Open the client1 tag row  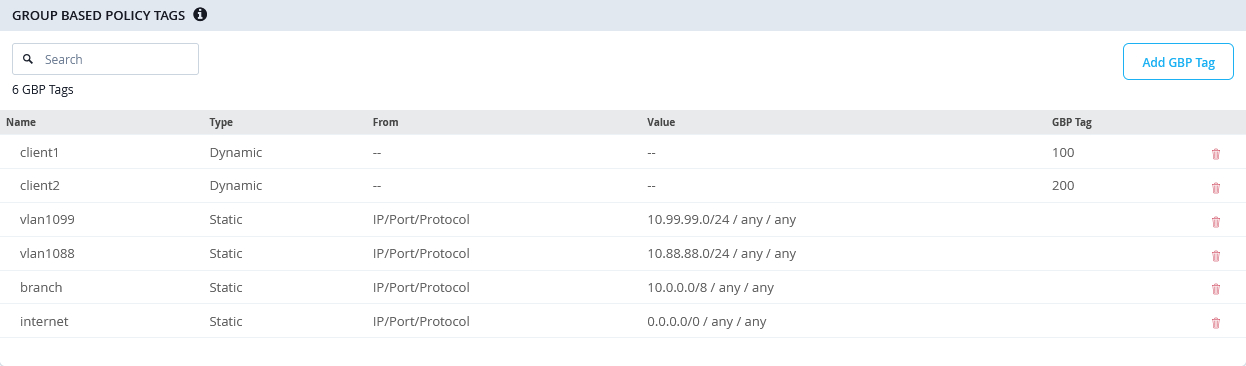click(623, 153)
